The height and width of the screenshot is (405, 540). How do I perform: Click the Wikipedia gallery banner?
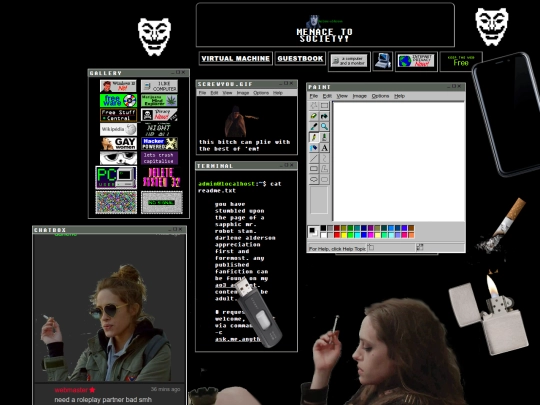pyautogui.click(x=118, y=129)
